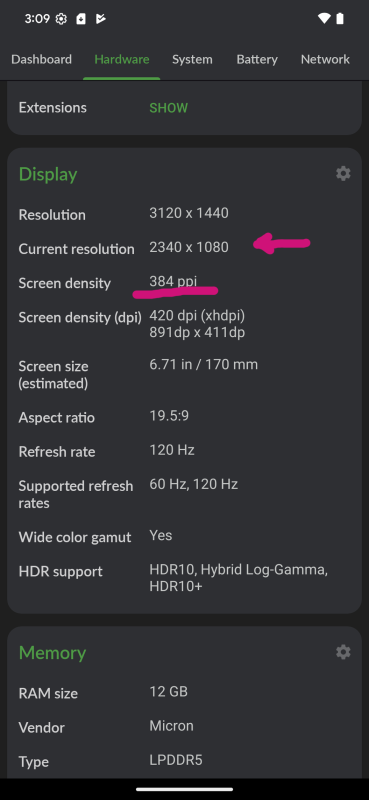
Task: Open the Battery tab
Action: [x=257, y=59]
